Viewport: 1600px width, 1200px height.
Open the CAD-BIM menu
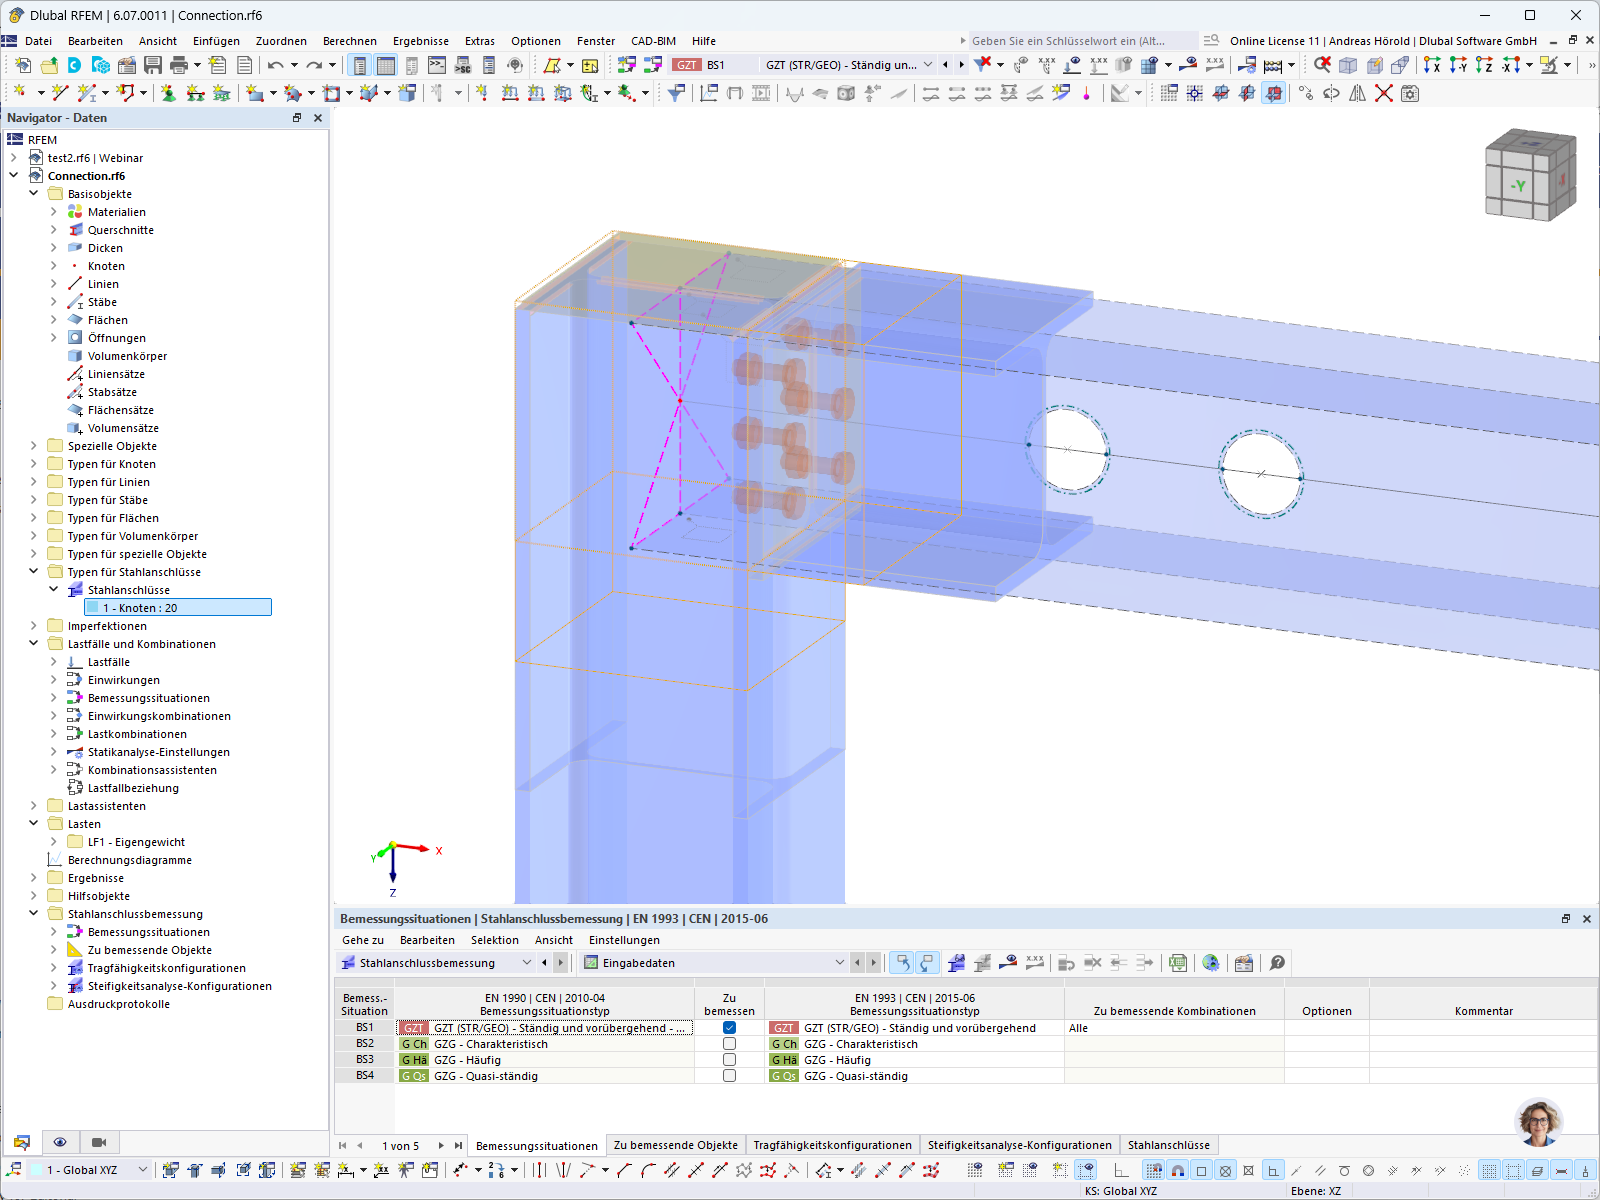tap(653, 41)
